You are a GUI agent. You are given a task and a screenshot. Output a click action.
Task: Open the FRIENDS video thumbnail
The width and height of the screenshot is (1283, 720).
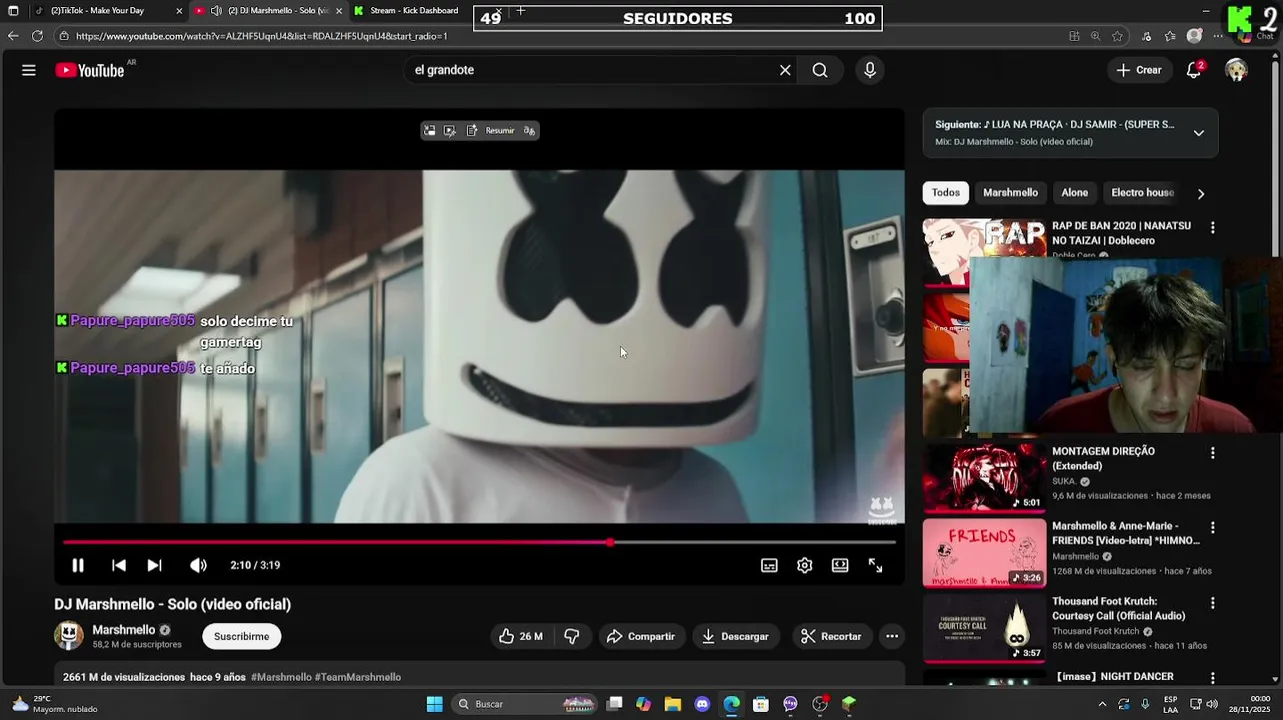[984, 553]
